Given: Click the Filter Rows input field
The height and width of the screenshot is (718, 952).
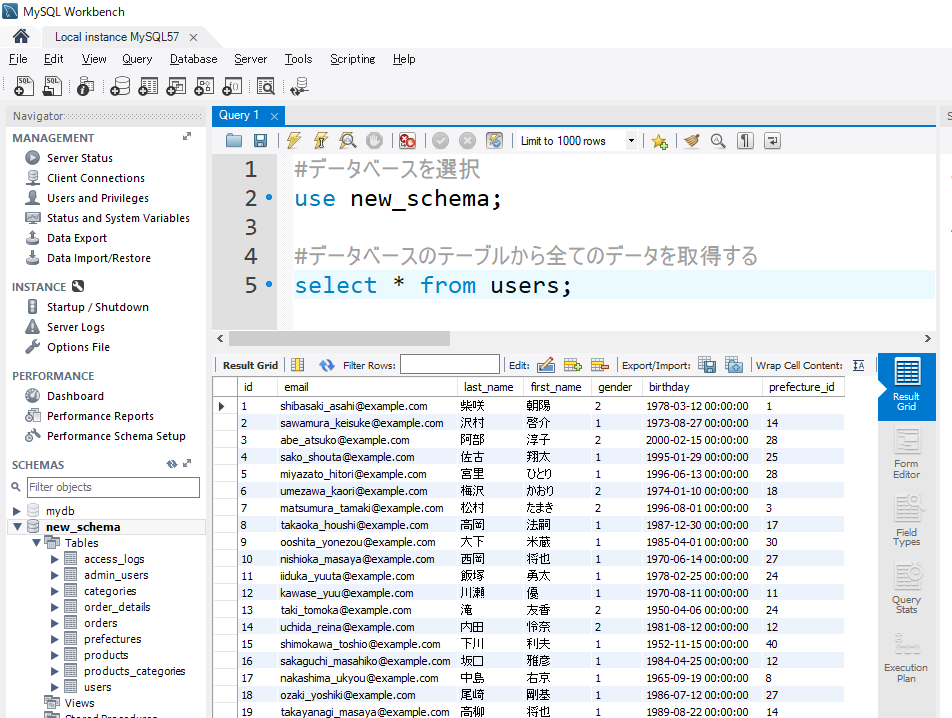Looking at the screenshot, I should tap(450, 365).
